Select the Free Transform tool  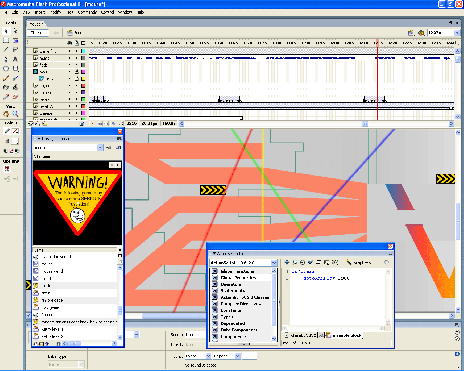click(6, 40)
